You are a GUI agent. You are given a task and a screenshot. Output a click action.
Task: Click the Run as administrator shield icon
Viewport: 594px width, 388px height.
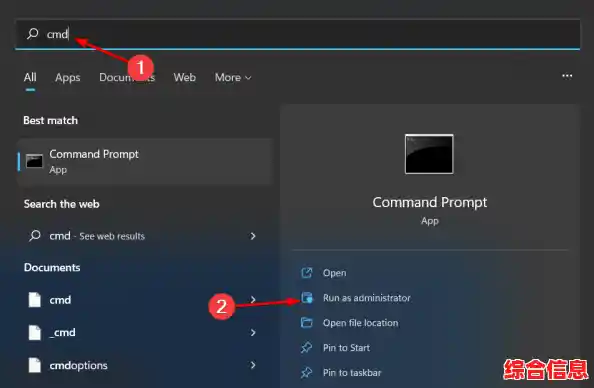click(x=307, y=298)
